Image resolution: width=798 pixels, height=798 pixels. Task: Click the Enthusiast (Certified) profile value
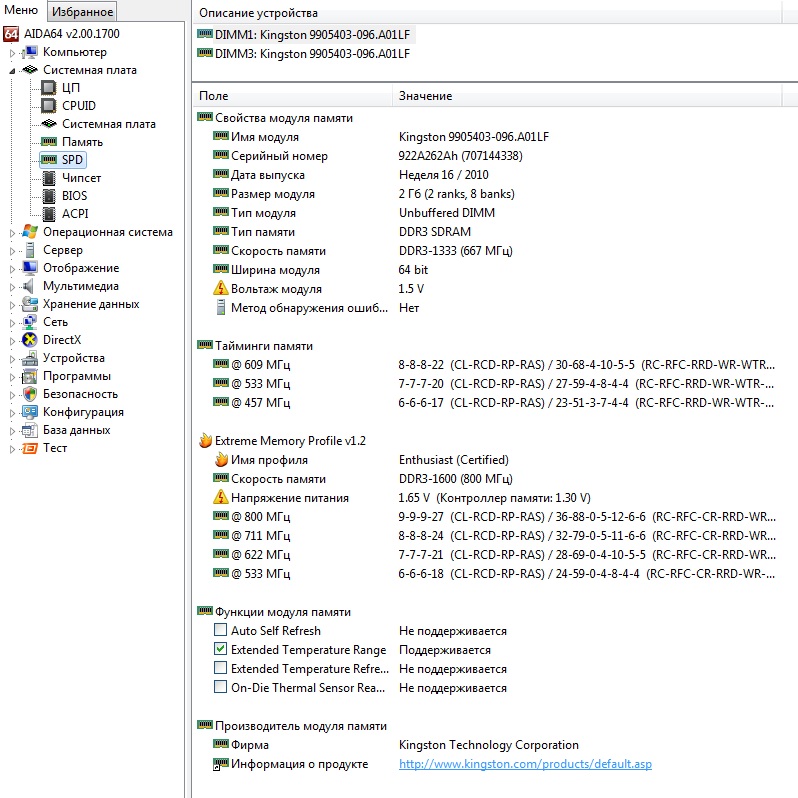pos(453,460)
